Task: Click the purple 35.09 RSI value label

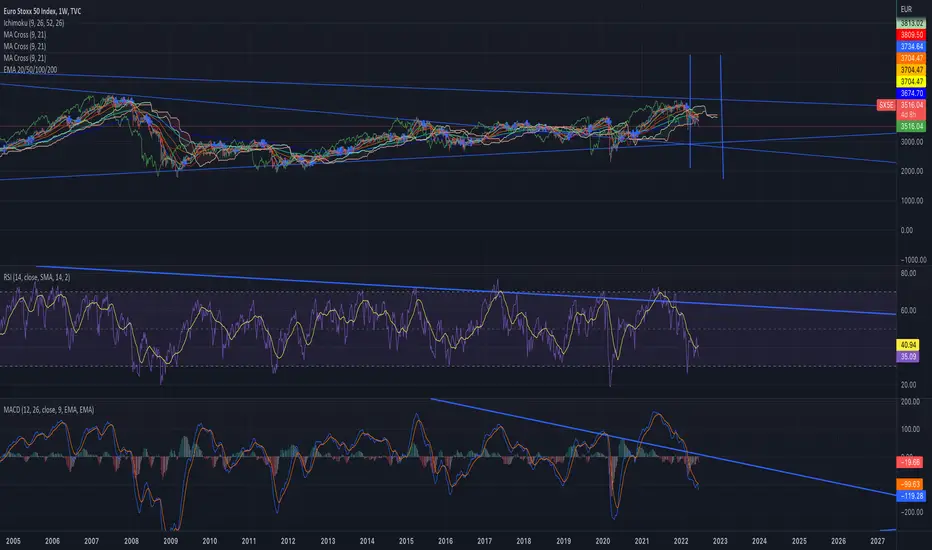Action: click(x=908, y=357)
